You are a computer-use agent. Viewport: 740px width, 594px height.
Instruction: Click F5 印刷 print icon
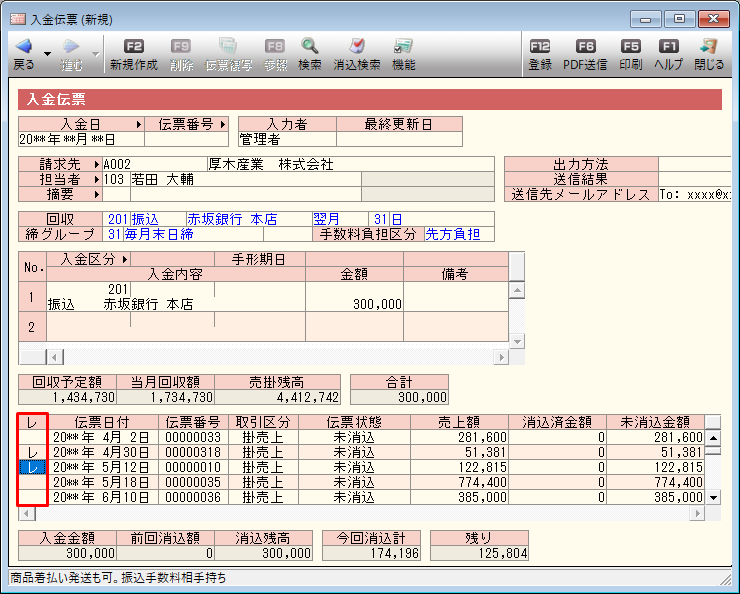[x=631, y=46]
